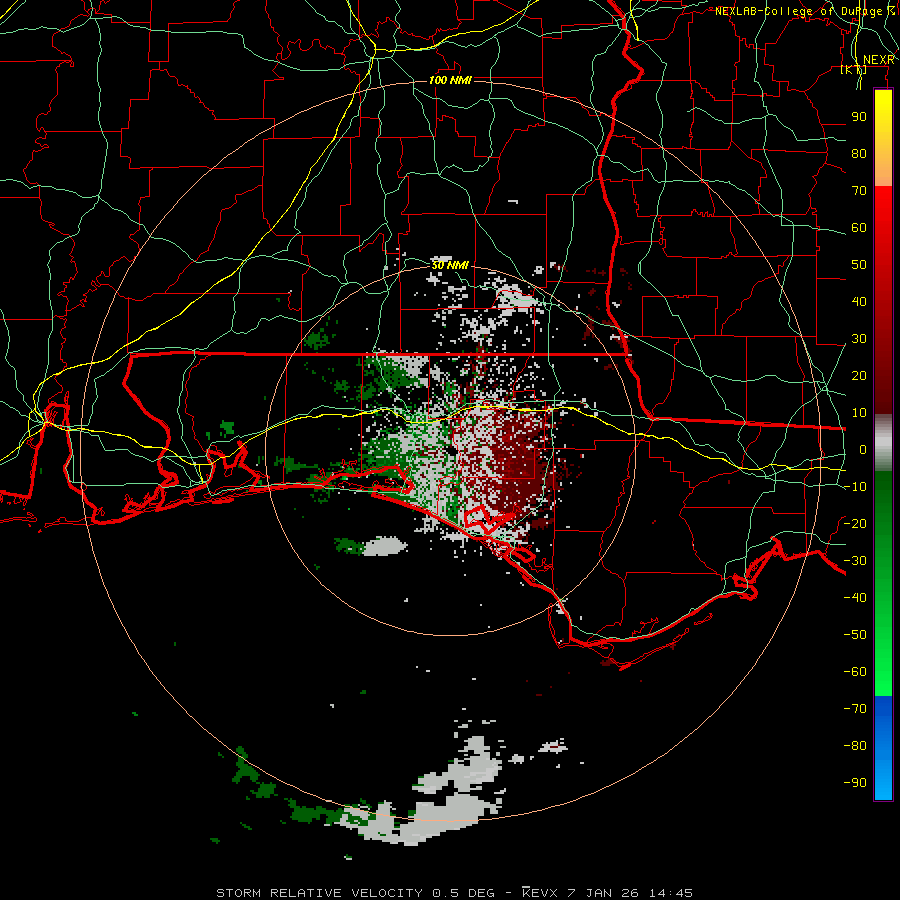Click the -50 value on velocity scale
Viewport: 900px width, 900px height.
point(855,634)
